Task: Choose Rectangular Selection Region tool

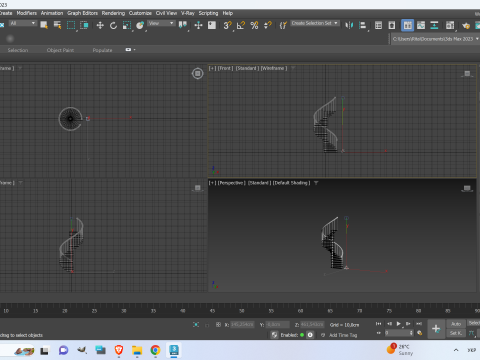Action: (71, 25)
